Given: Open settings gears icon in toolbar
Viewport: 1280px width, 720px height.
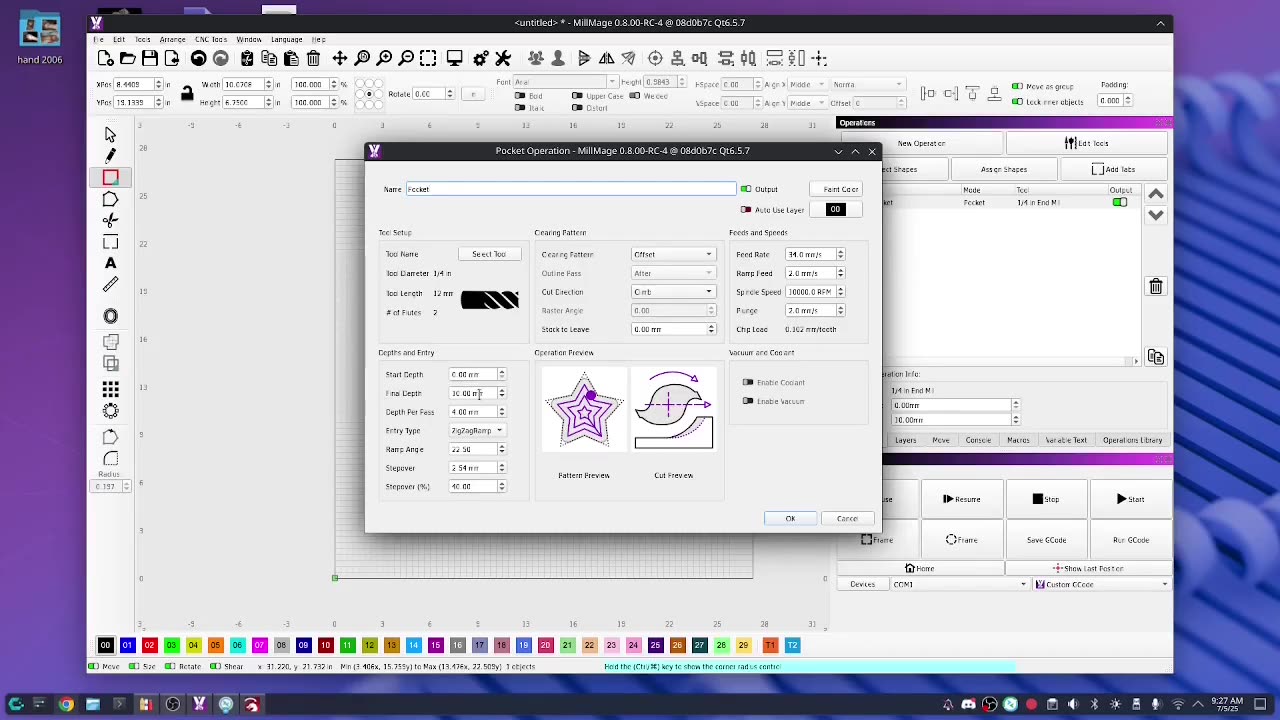Looking at the screenshot, I should (x=481, y=59).
